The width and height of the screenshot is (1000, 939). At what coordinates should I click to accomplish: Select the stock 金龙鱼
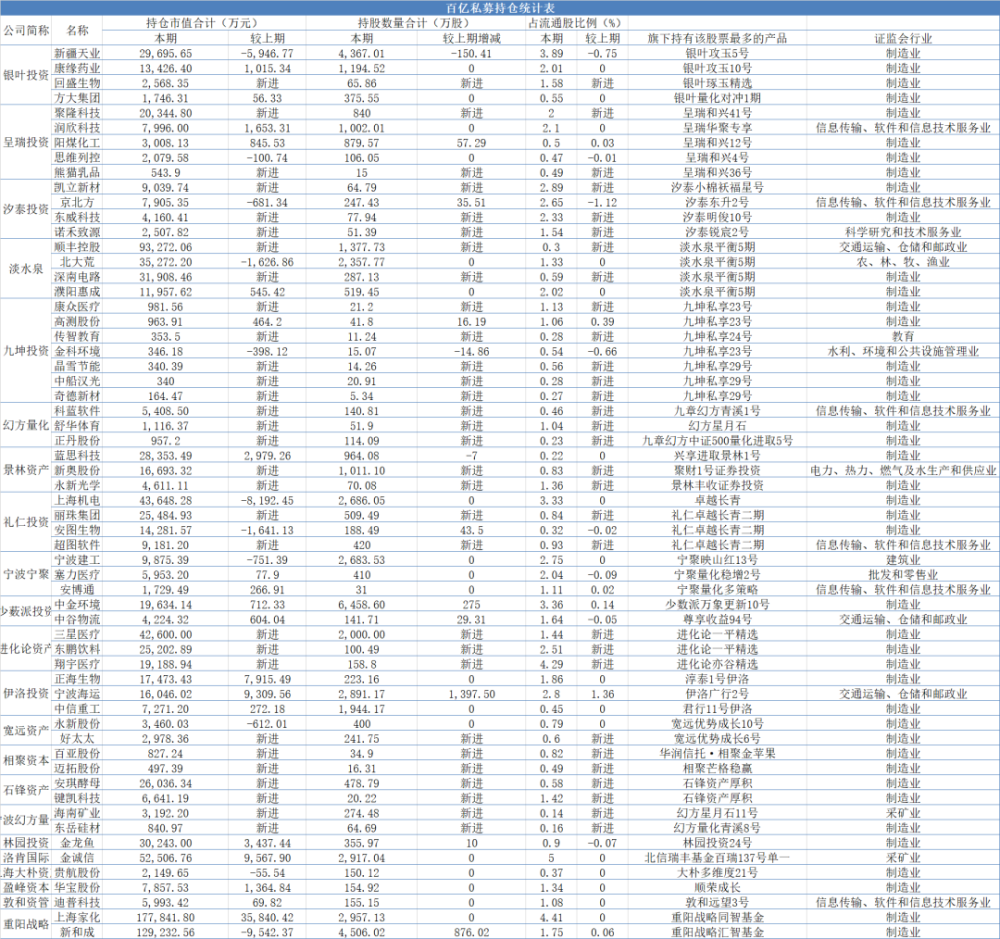77,843
